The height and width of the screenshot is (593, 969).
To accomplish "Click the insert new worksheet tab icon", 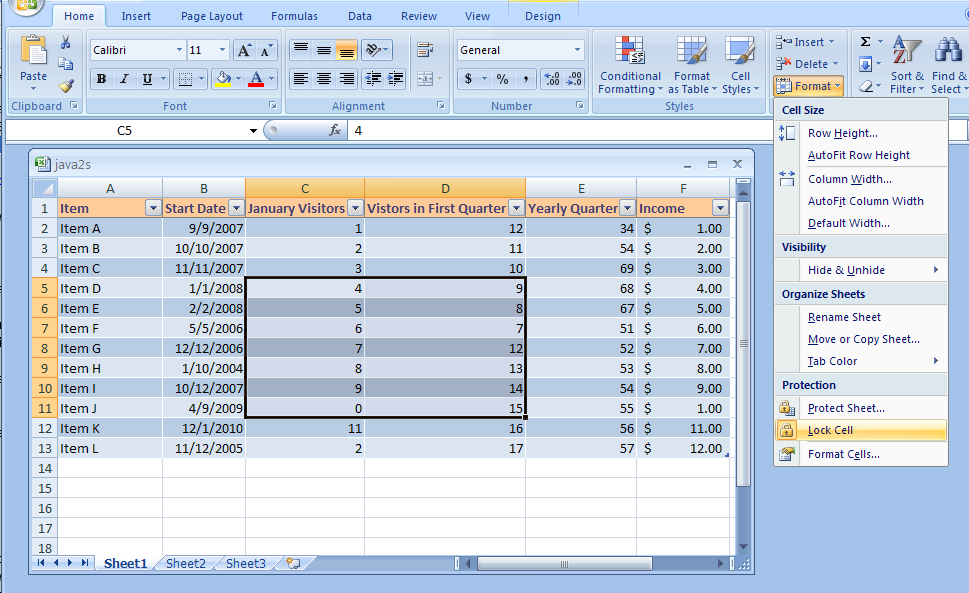I will (x=292, y=563).
